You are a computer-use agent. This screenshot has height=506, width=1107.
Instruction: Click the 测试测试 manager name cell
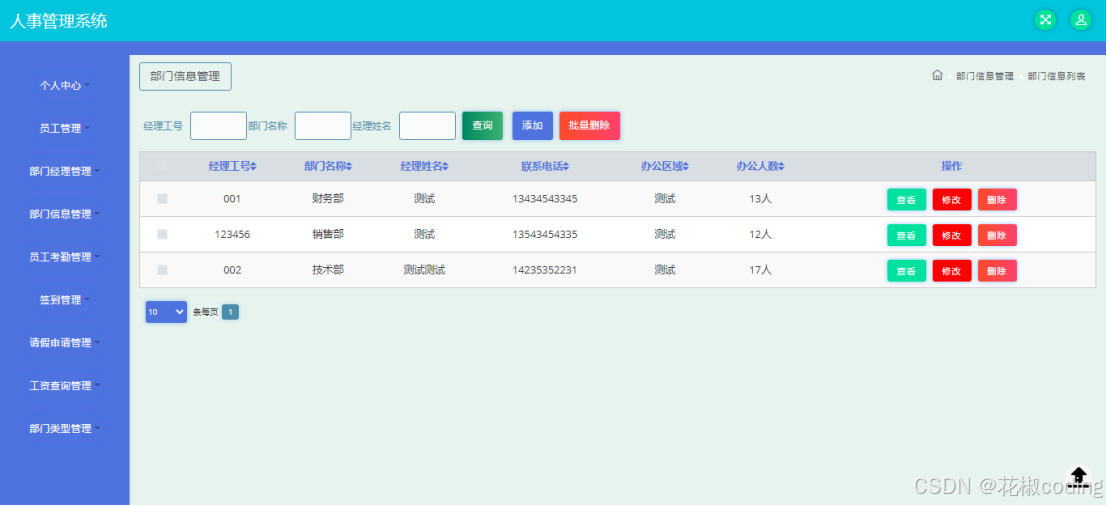tap(424, 270)
